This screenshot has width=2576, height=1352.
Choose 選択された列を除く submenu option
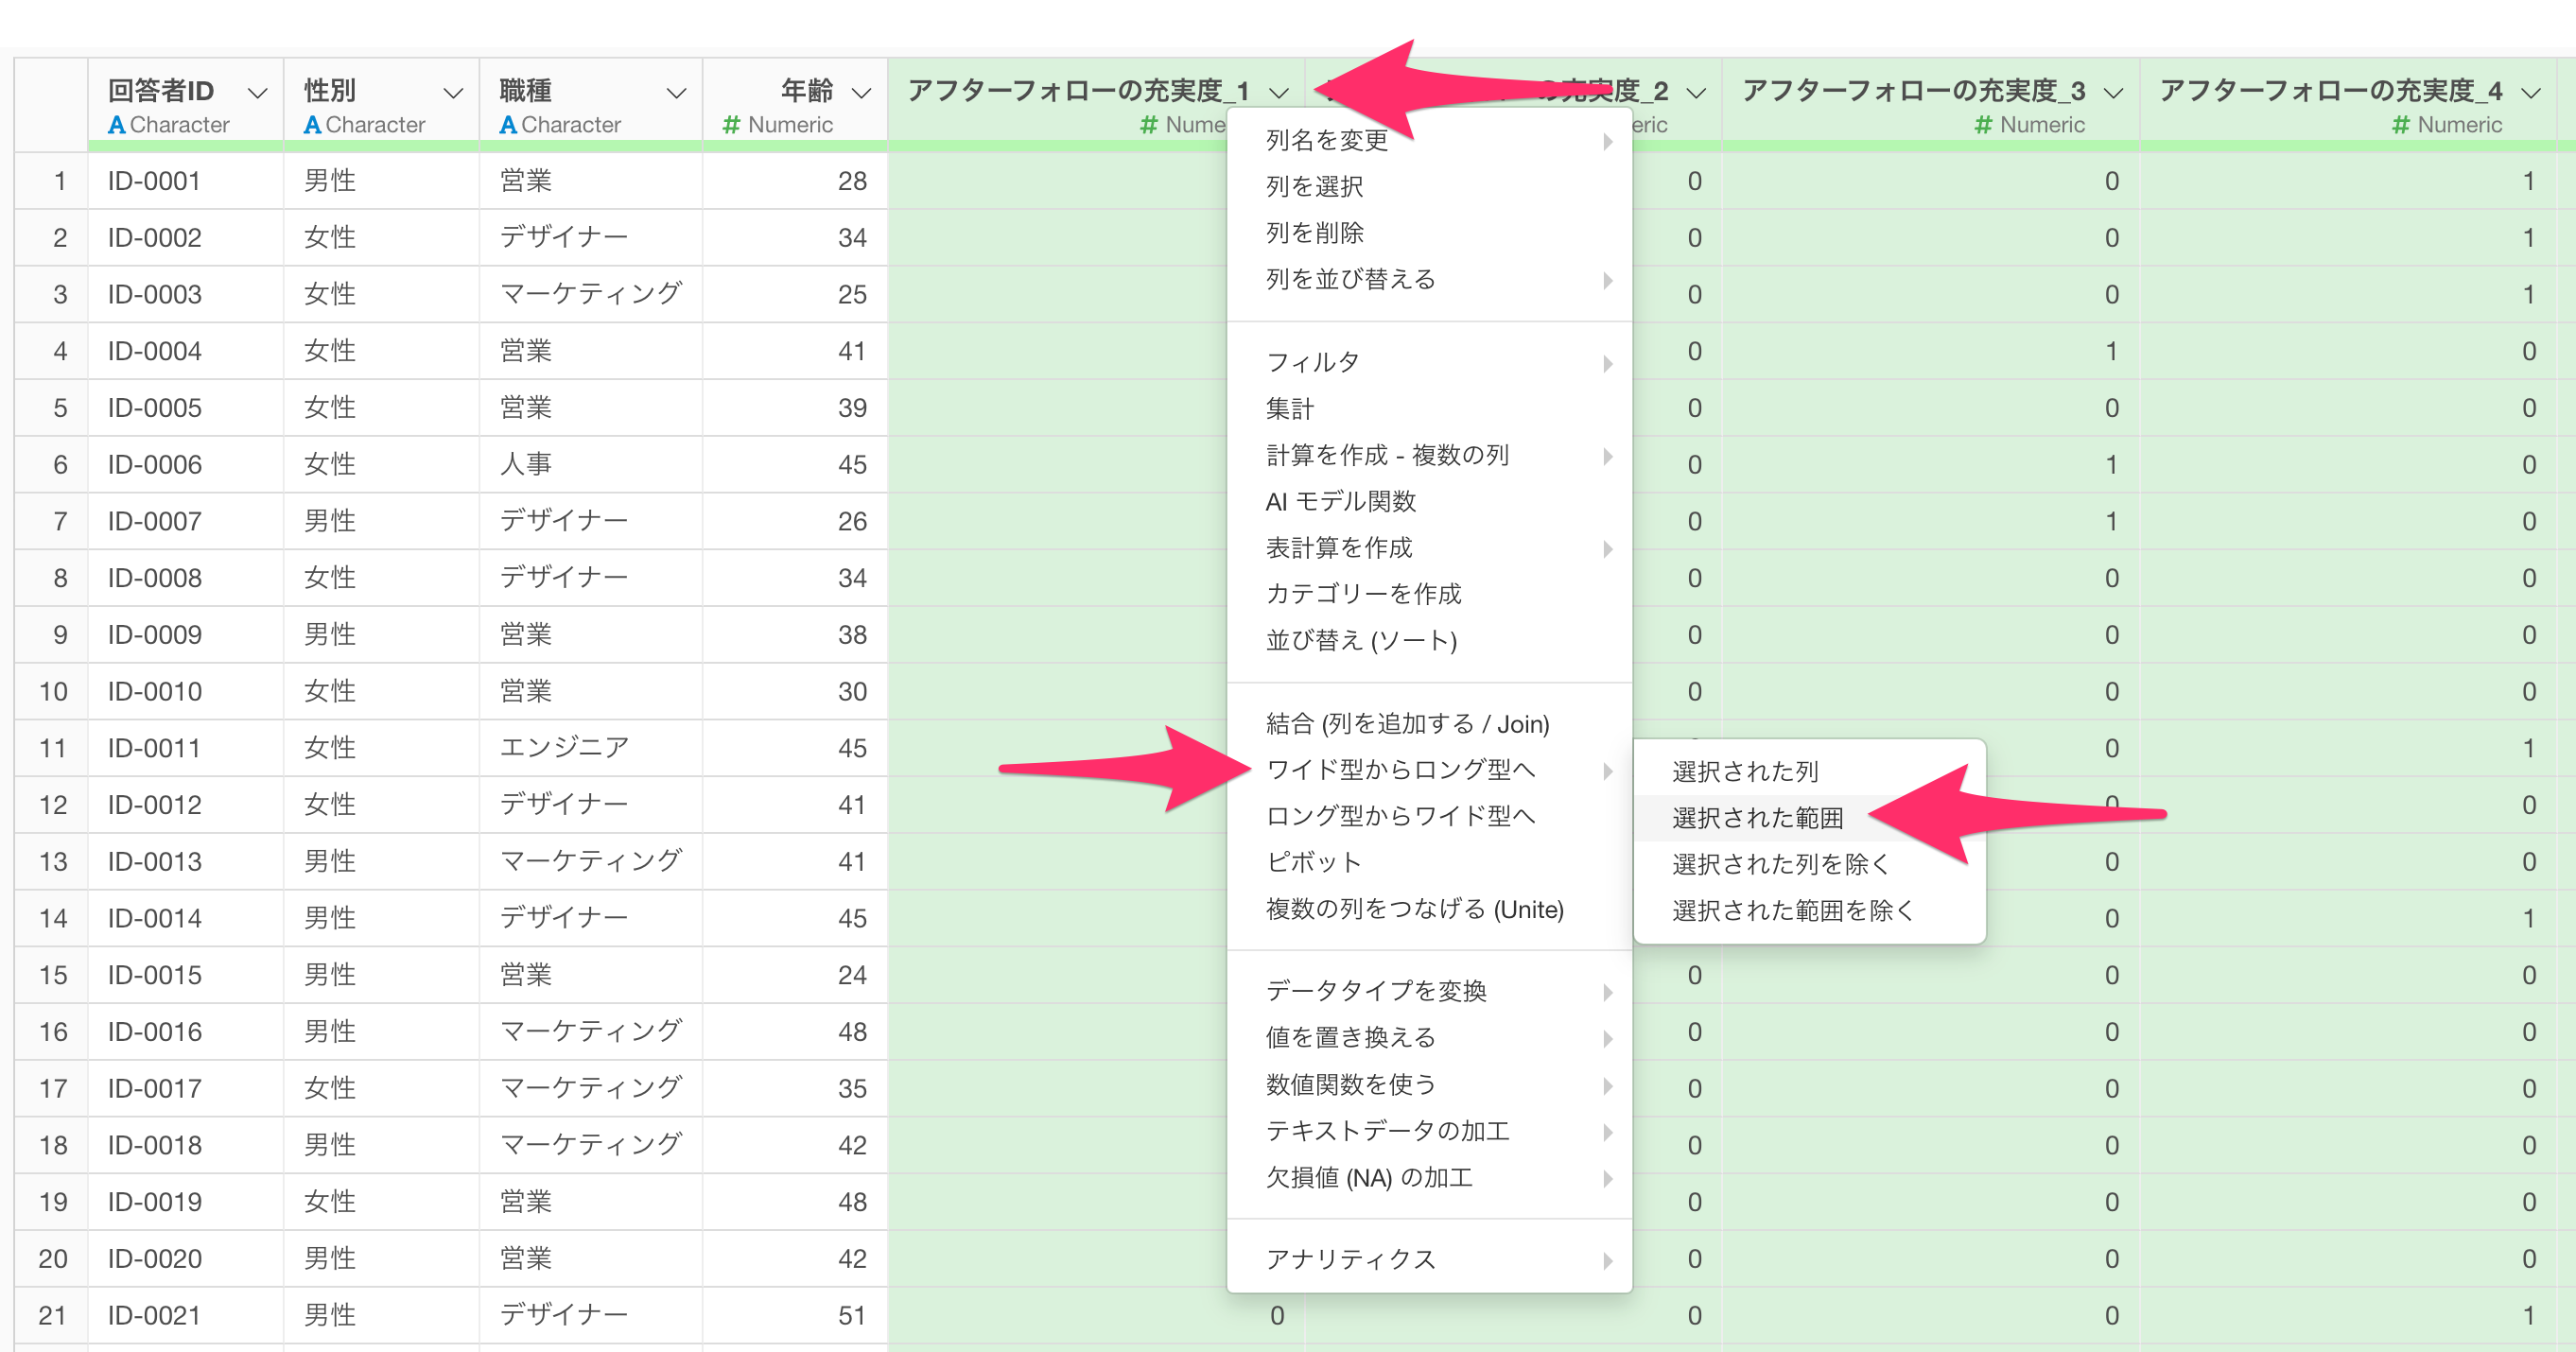(1780, 864)
